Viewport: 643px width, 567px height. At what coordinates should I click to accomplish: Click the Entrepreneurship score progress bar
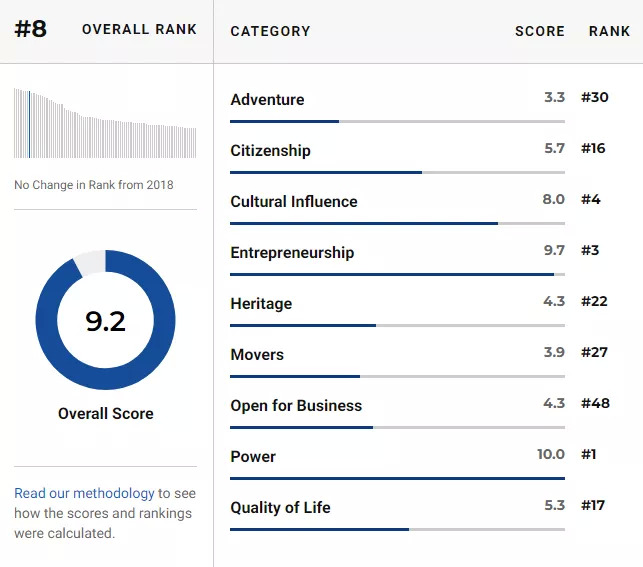click(x=397, y=275)
